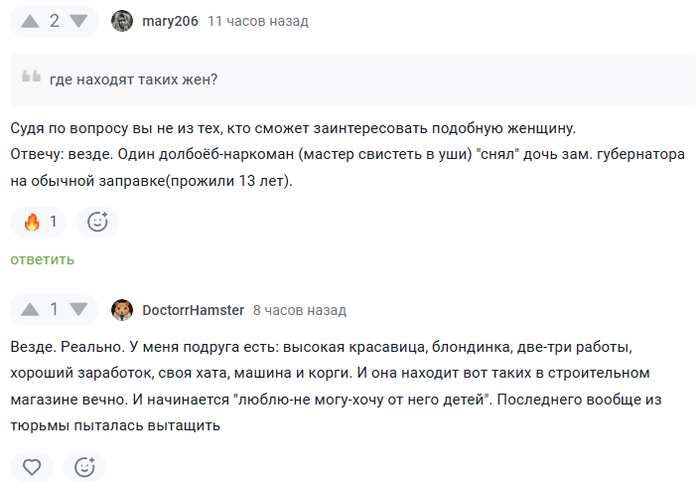Click the "8 часов назад" timestamp

point(299,310)
